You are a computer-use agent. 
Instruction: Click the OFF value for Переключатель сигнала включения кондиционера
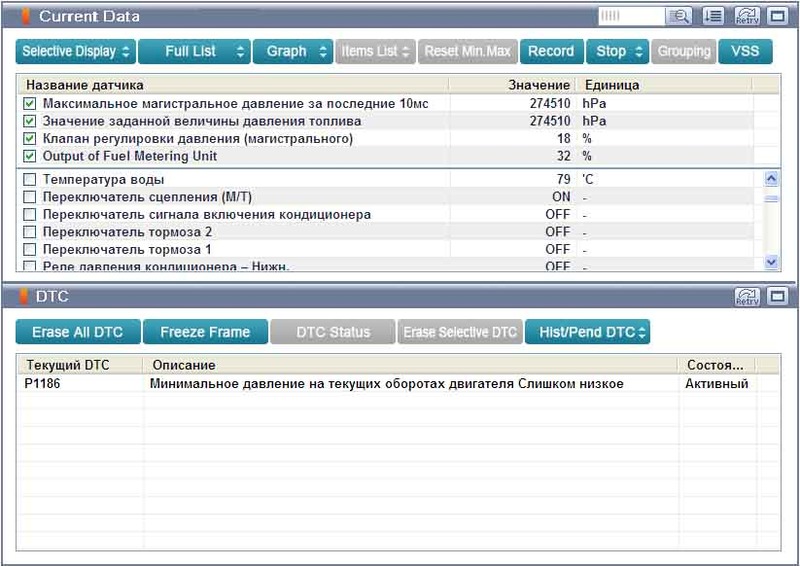(558, 214)
